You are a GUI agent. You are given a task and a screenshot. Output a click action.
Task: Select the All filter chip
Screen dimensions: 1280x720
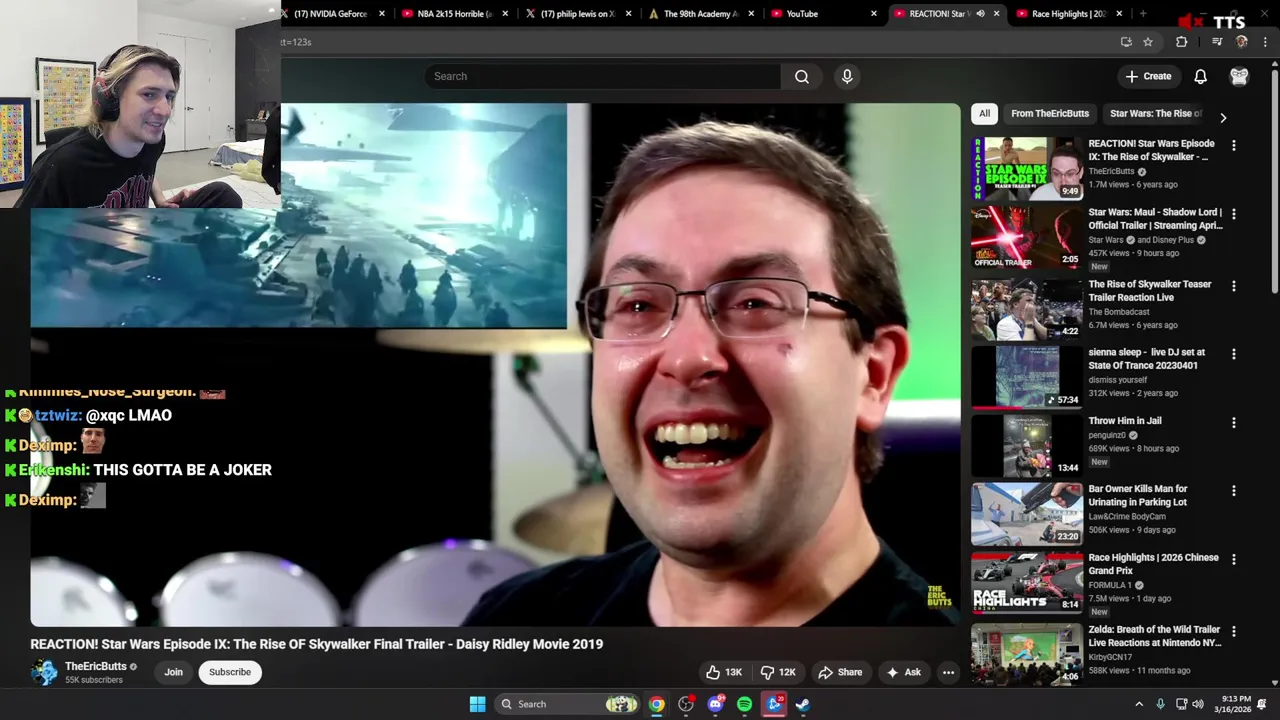pyautogui.click(x=984, y=113)
